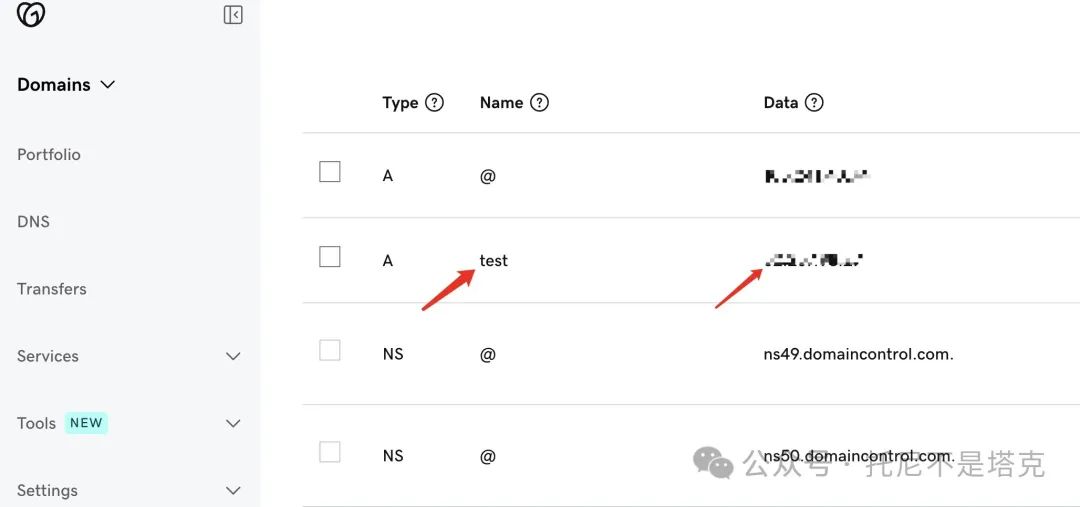The width and height of the screenshot is (1080, 507).
Task: Select checkbox for A record test
Action: (x=330, y=256)
